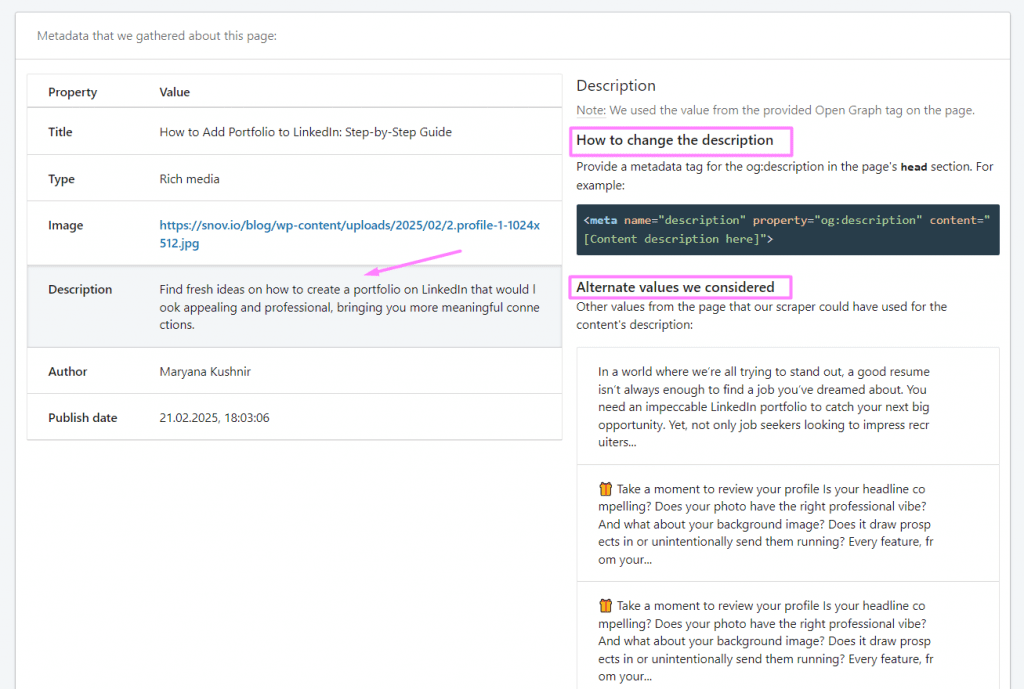Screen dimensions: 1024x689
Task: Click the coat emoji in second alternate value box
Action: (x=604, y=490)
